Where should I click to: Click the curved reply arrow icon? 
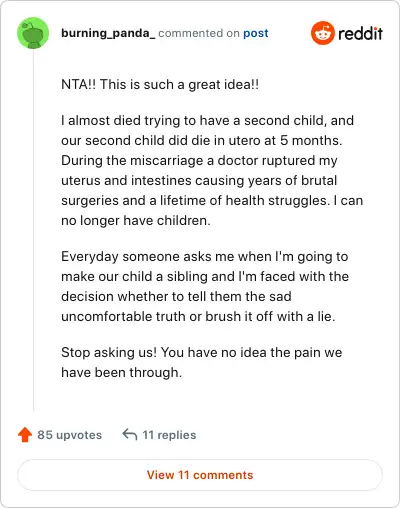tap(130, 434)
